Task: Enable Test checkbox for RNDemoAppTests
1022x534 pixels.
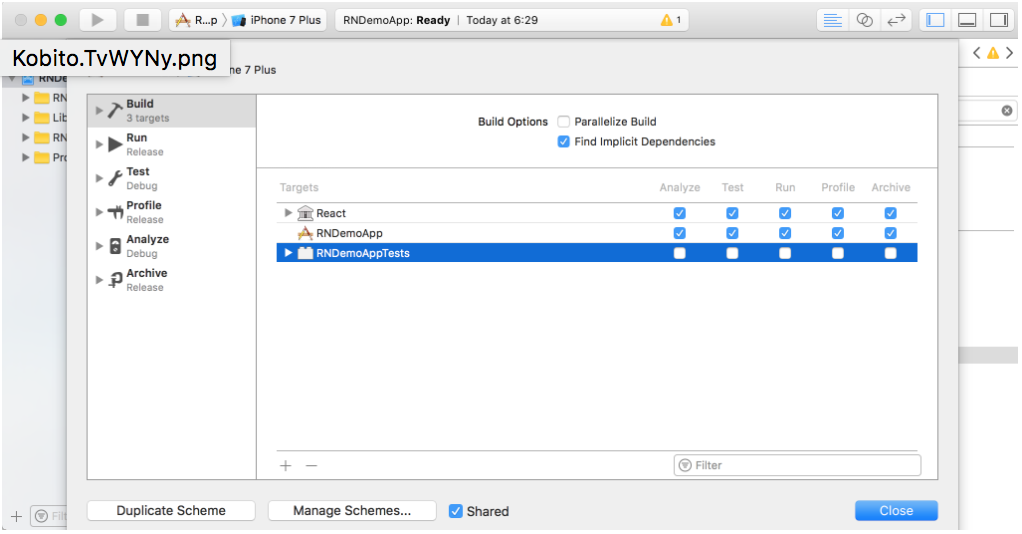Action: (x=732, y=253)
